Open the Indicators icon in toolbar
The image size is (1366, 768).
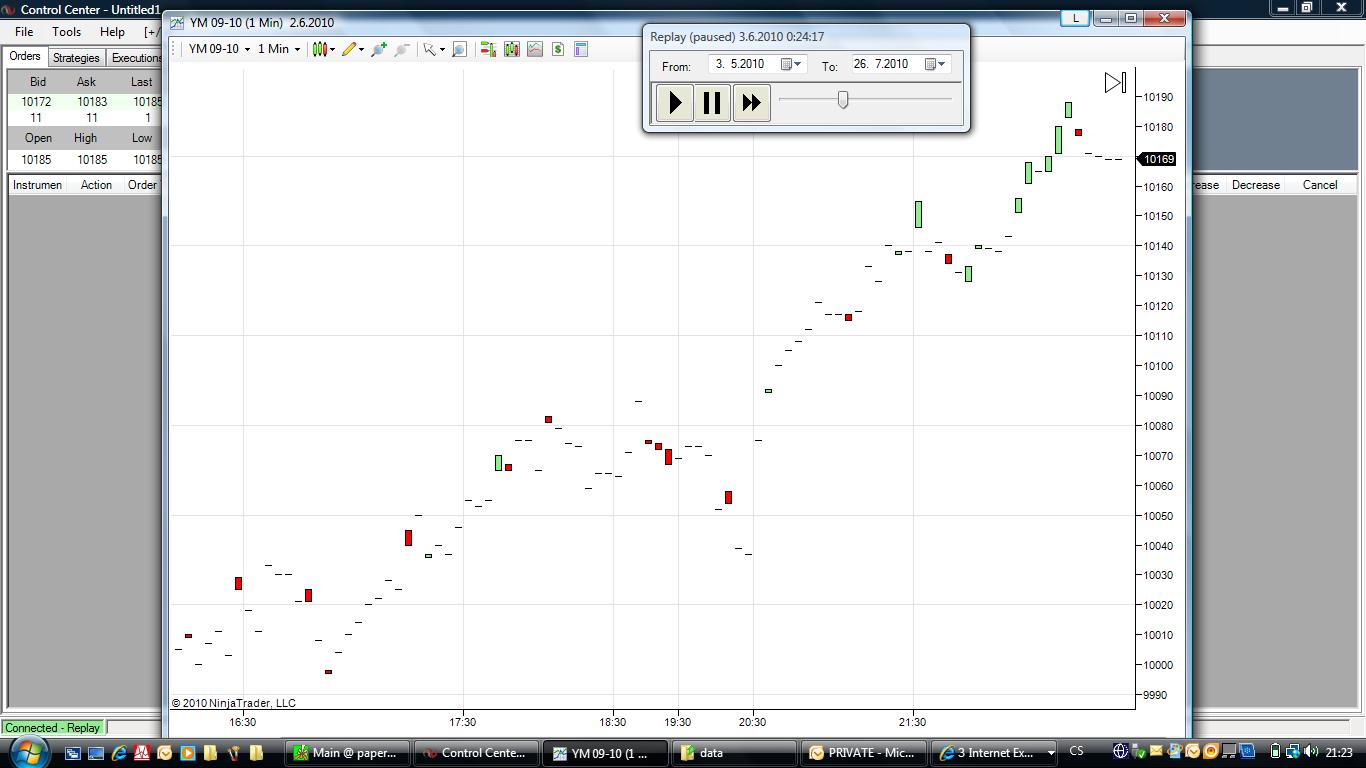pos(512,49)
